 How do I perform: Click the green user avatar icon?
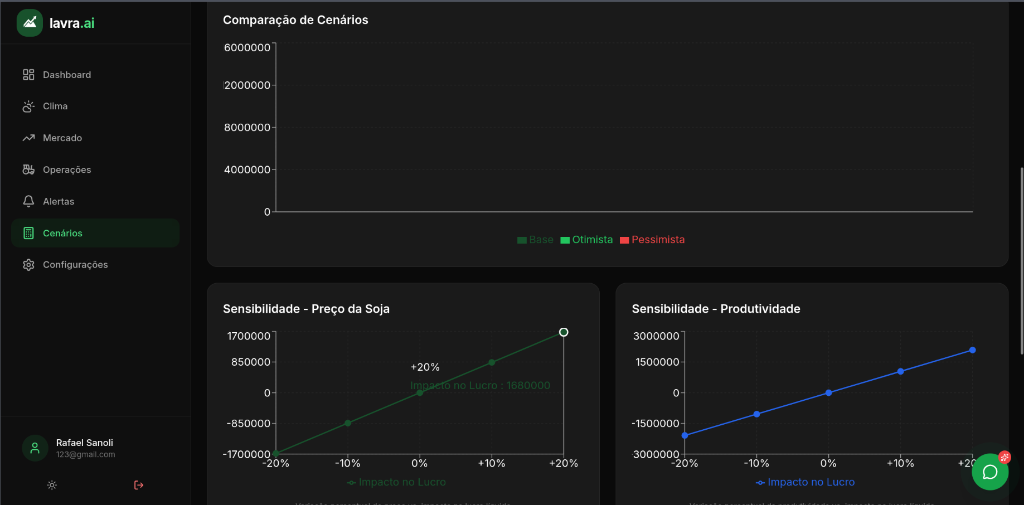click(x=35, y=448)
